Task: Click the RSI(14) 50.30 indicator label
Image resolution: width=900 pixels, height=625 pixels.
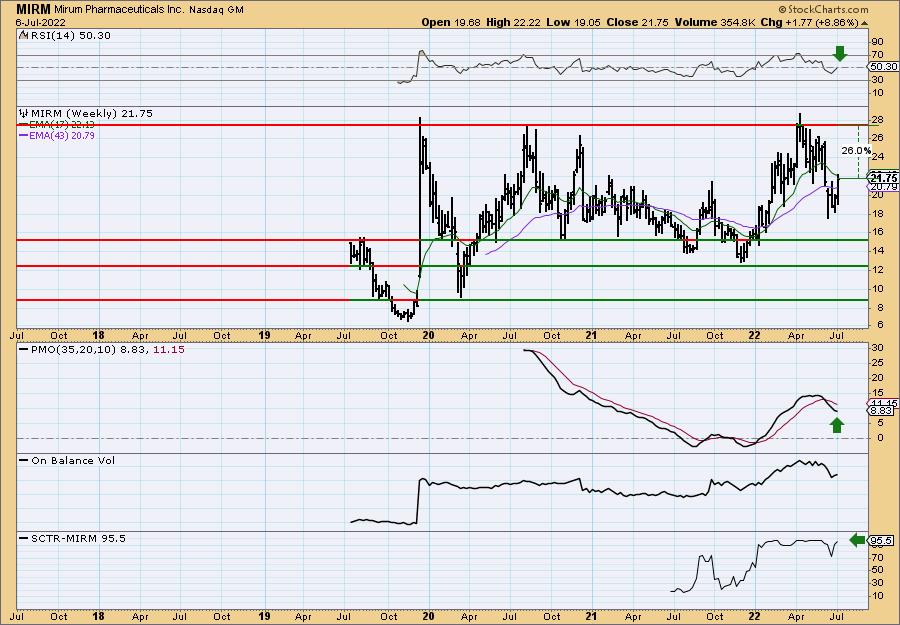Action: (x=69, y=36)
